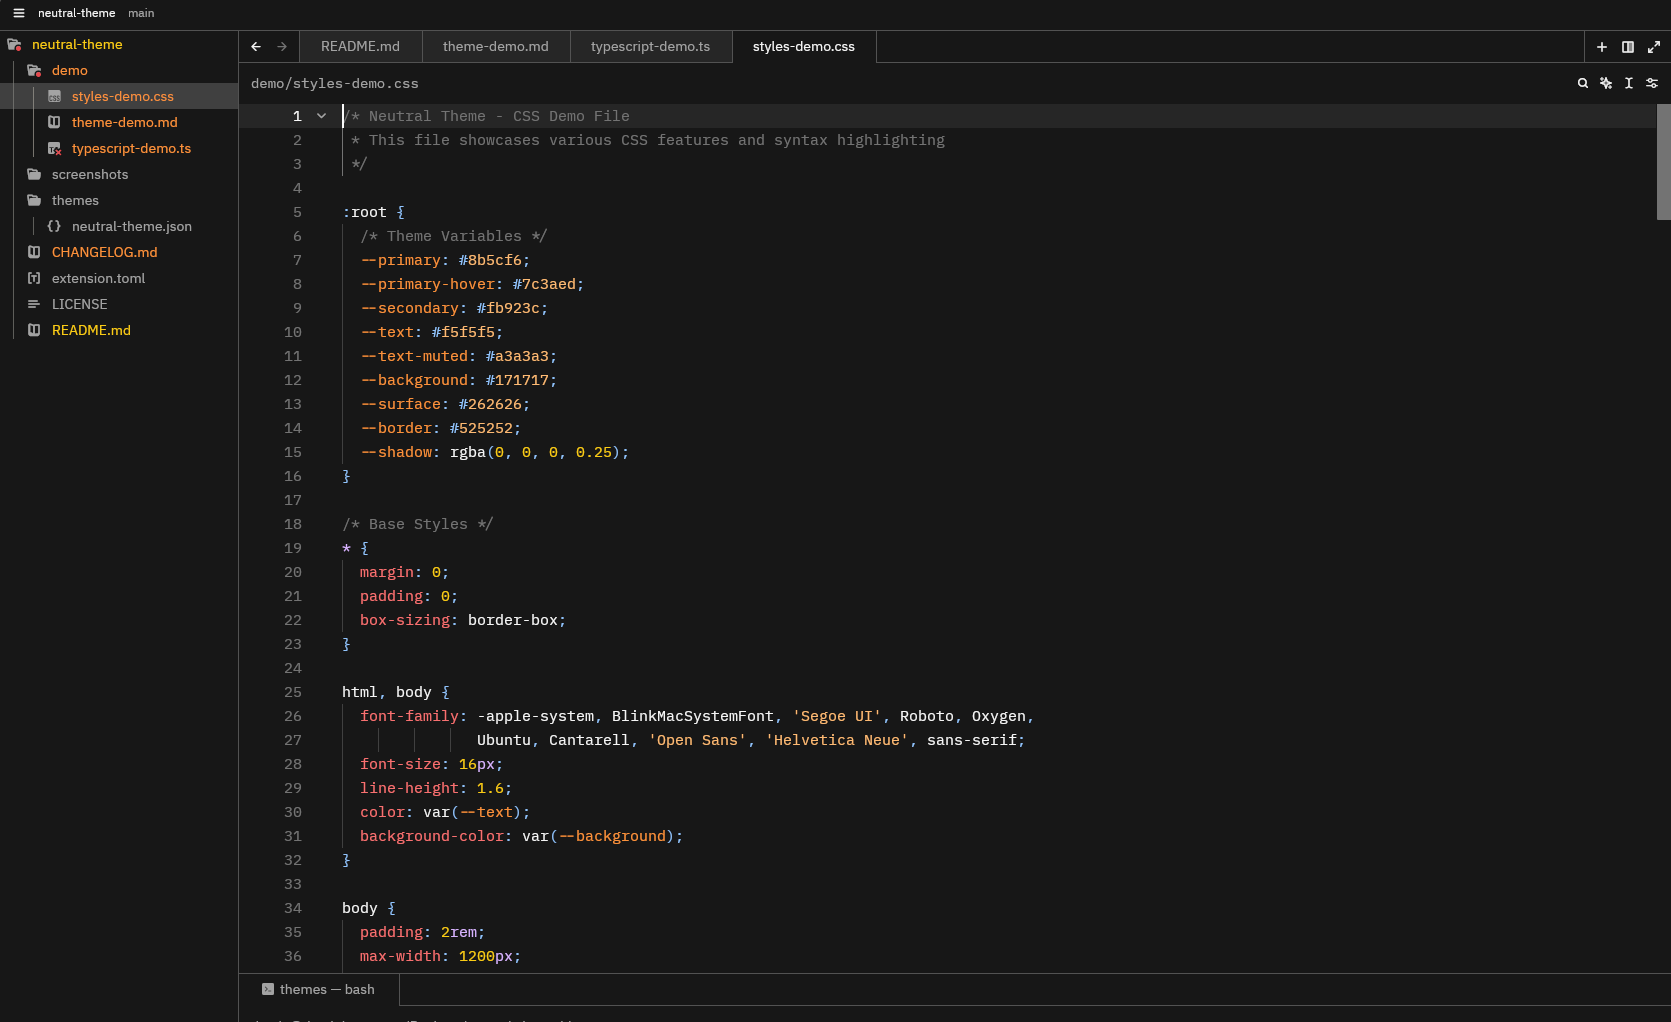Click the book icon beside README.md in tree

(34, 330)
